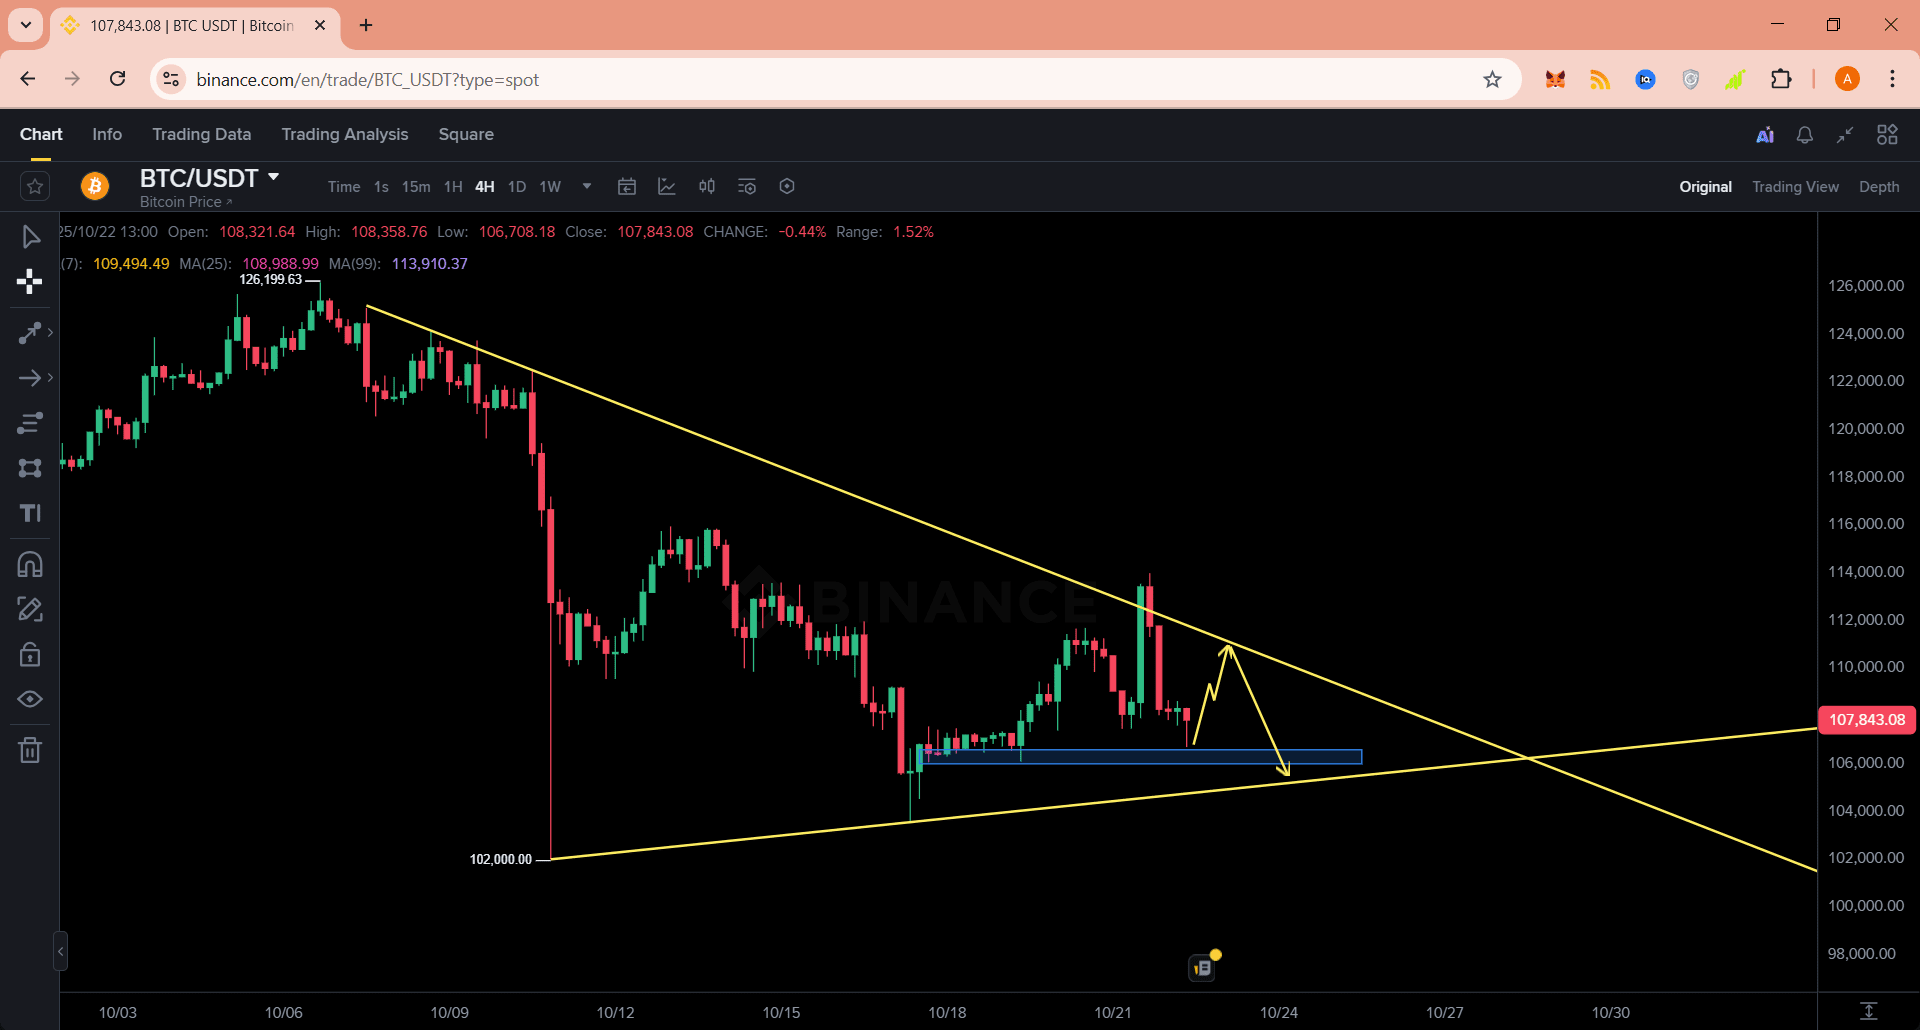Expand more time intervals dropdown

click(587, 186)
